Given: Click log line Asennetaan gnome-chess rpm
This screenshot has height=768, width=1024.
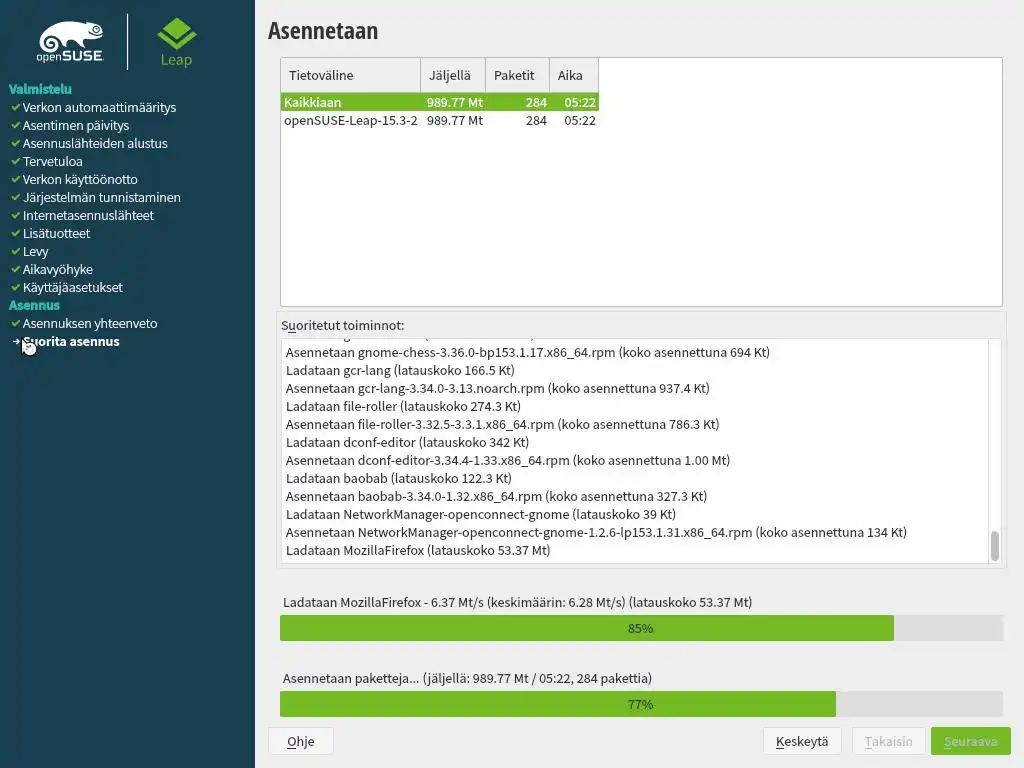Looking at the screenshot, I should tap(528, 353).
